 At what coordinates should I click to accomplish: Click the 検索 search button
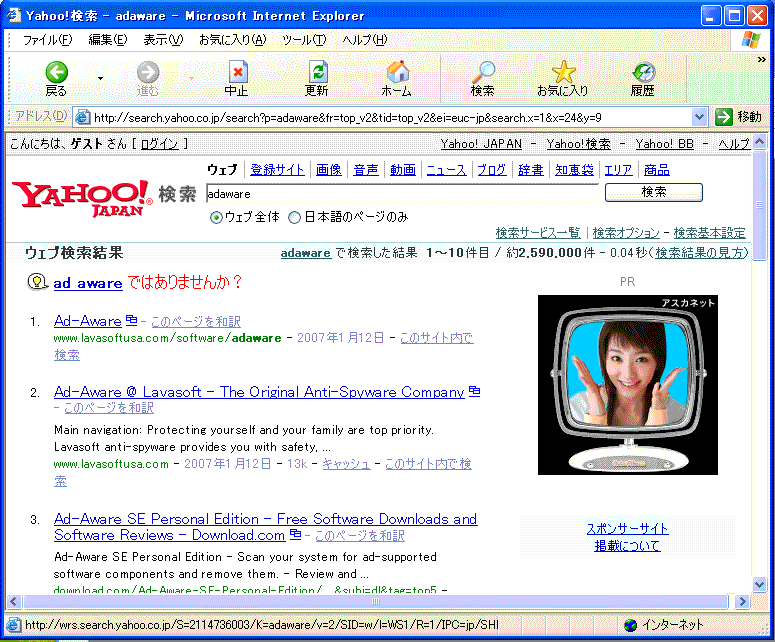653,192
